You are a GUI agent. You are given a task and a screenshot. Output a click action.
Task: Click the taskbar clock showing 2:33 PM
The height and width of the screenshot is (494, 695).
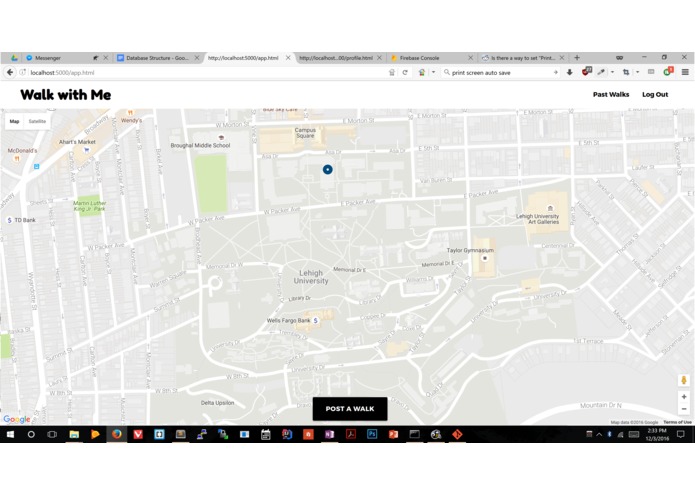pyautogui.click(x=657, y=434)
